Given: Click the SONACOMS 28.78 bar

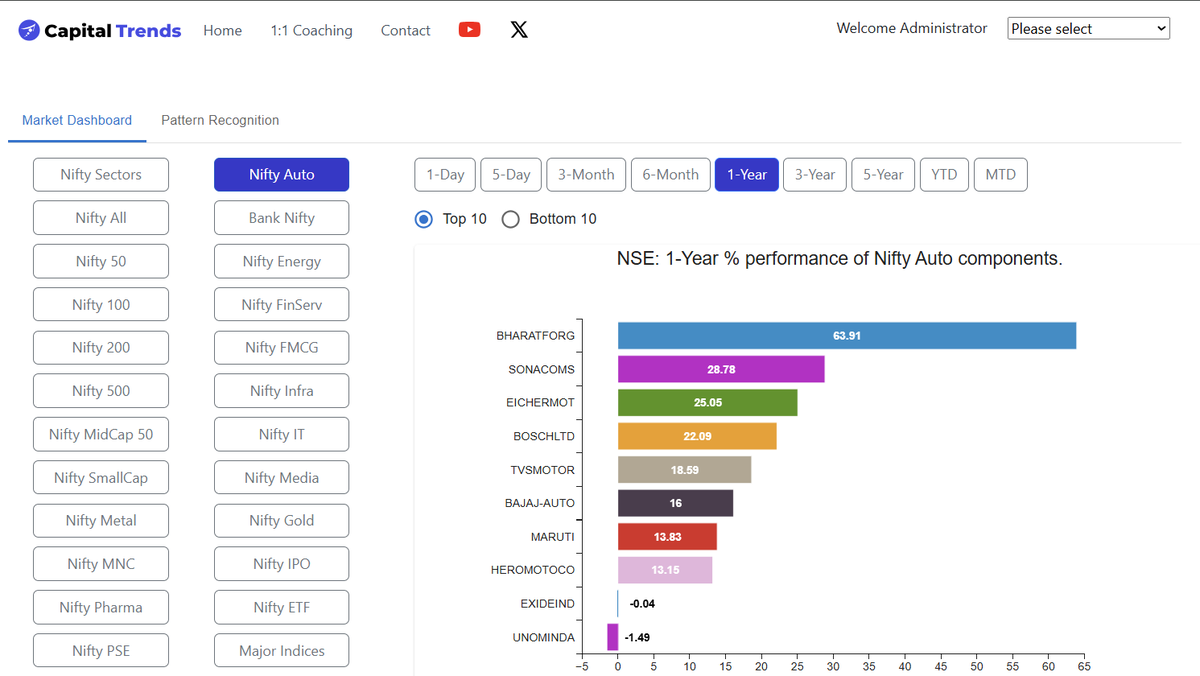Looking at the screenshot, I should (721, 369).
